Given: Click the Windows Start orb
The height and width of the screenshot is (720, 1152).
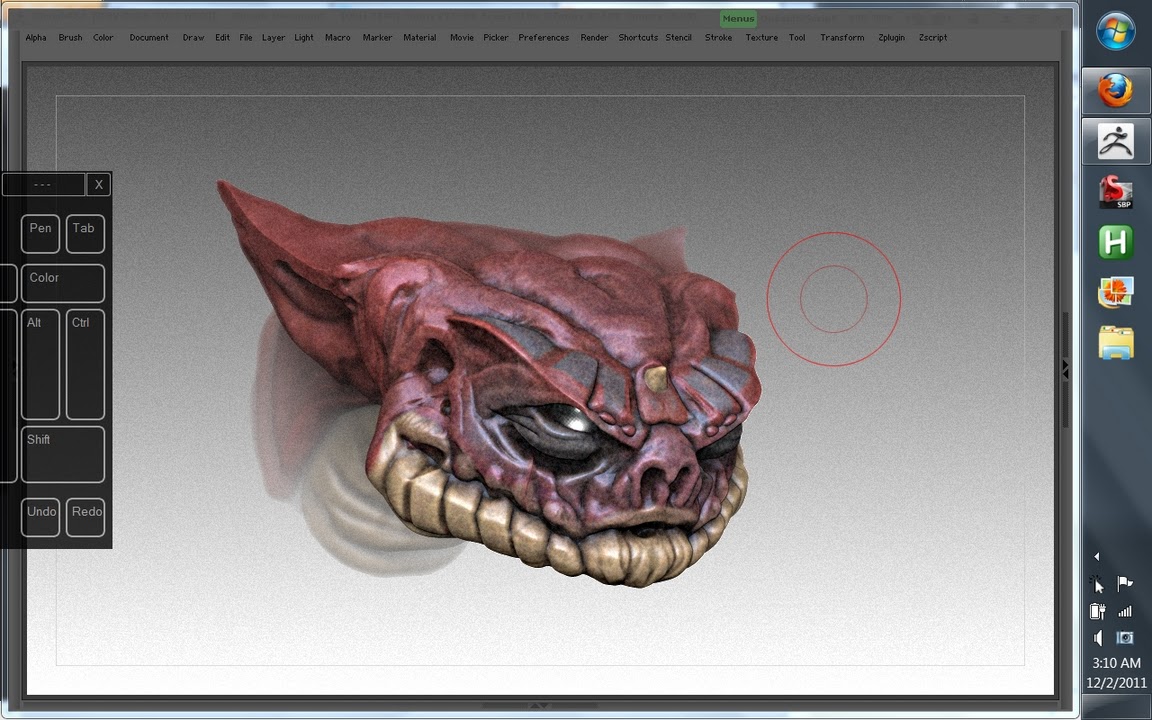Looking at the screenshot, I should click(x=1115, y=31).
